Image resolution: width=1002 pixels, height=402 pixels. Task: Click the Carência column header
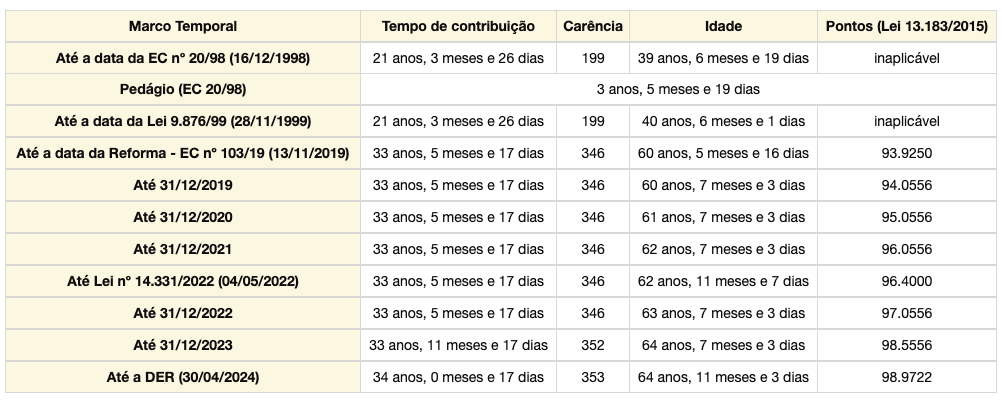click(x=592, y=26)
